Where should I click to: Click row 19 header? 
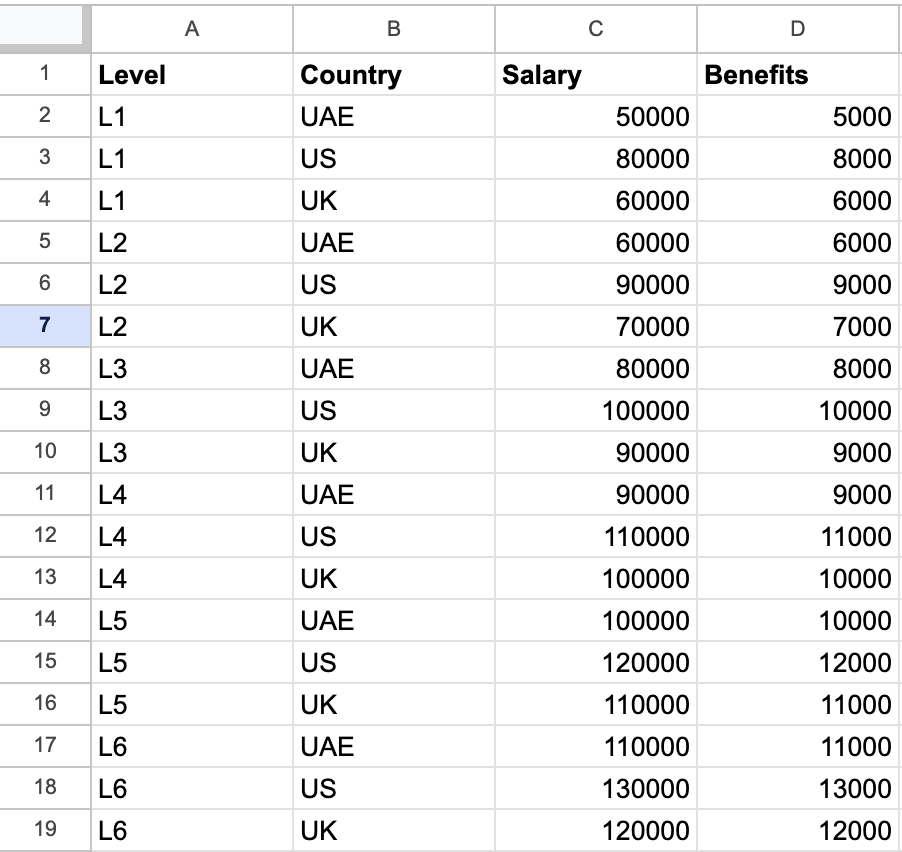45,830
